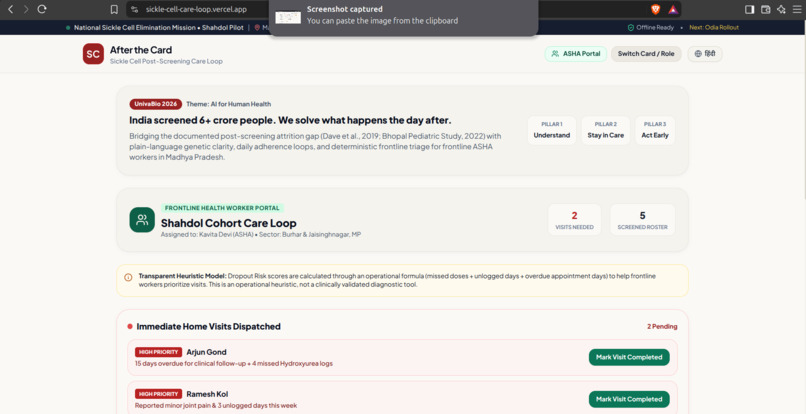Click the Screenshot captured notification thumbnail

pyautogui.click(x=288, y=17)
